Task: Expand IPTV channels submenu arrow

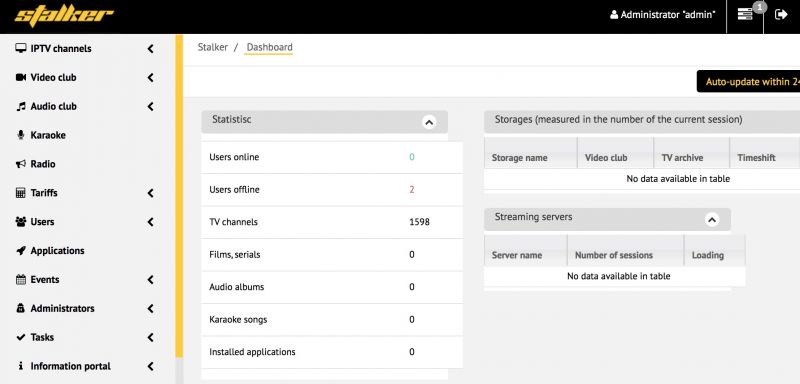Action: (x=151, y=48)
